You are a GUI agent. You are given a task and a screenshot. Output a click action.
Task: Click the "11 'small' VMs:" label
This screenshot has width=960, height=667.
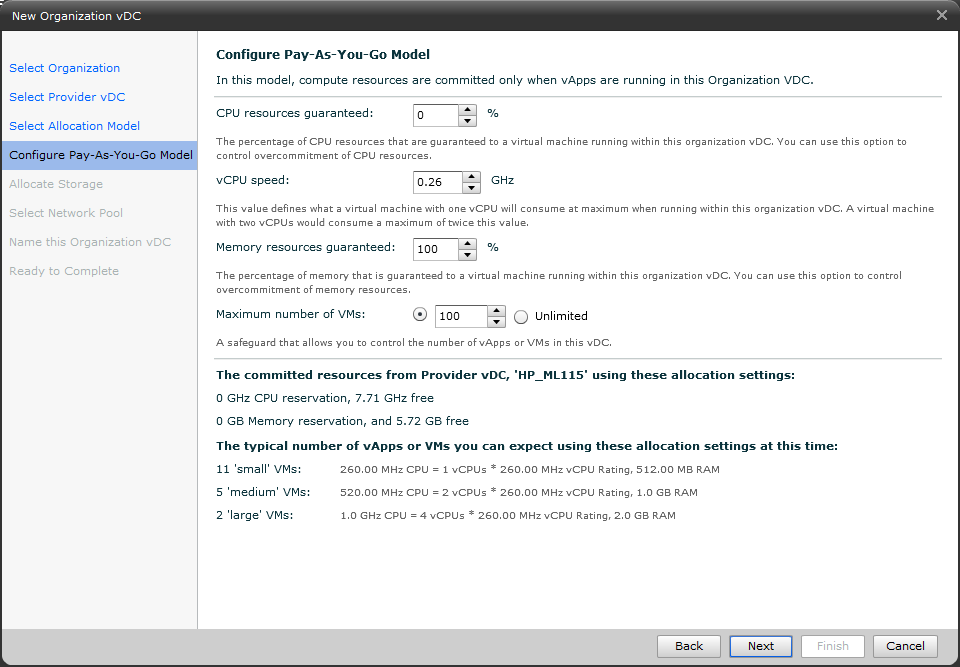click(258, 469)
